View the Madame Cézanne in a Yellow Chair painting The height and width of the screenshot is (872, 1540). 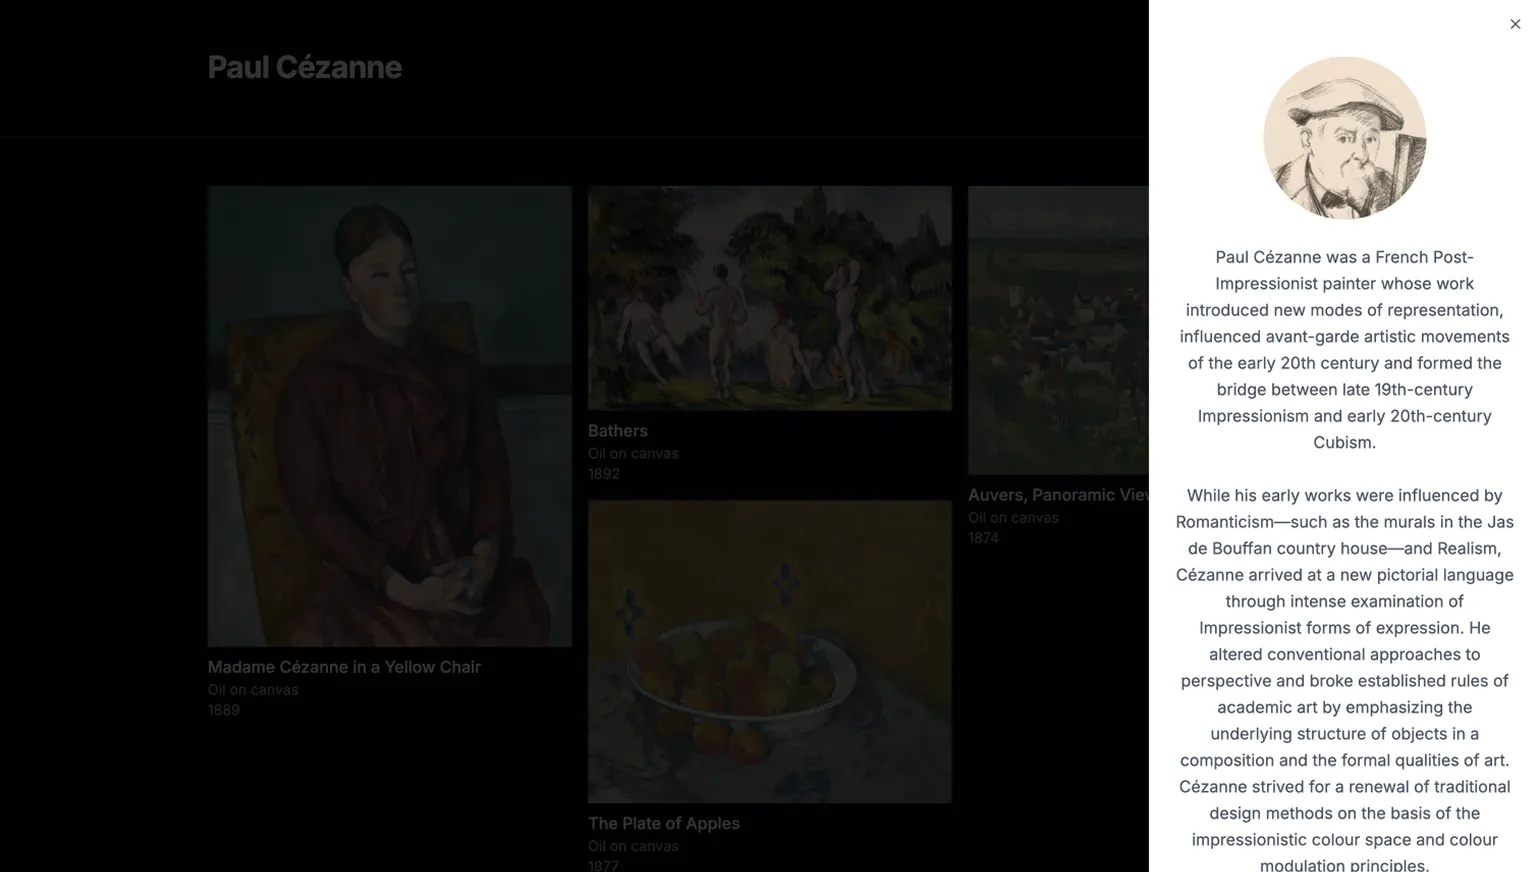[x=389, y=414]
